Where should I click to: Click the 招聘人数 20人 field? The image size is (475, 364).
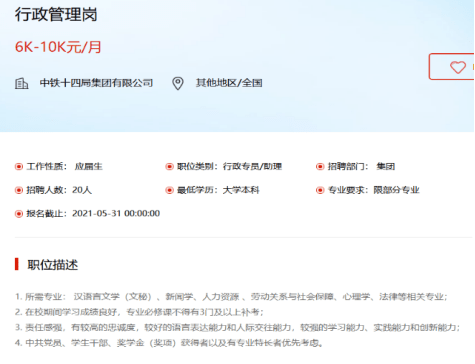click(59, 190)
